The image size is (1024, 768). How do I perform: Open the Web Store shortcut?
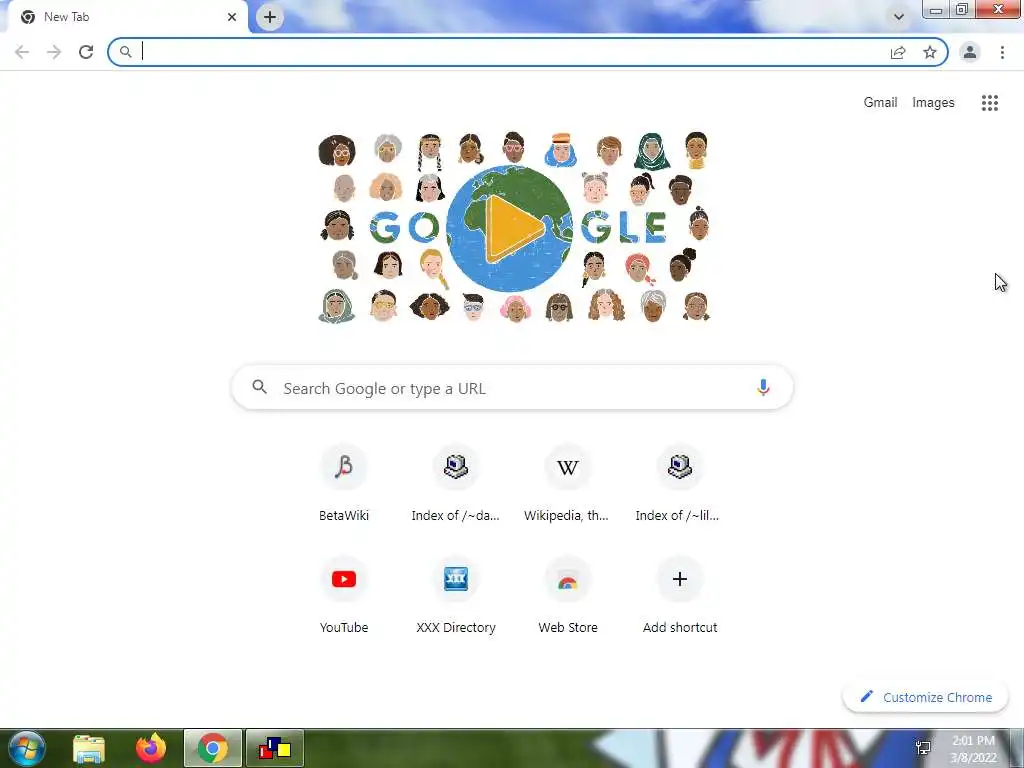568,596
